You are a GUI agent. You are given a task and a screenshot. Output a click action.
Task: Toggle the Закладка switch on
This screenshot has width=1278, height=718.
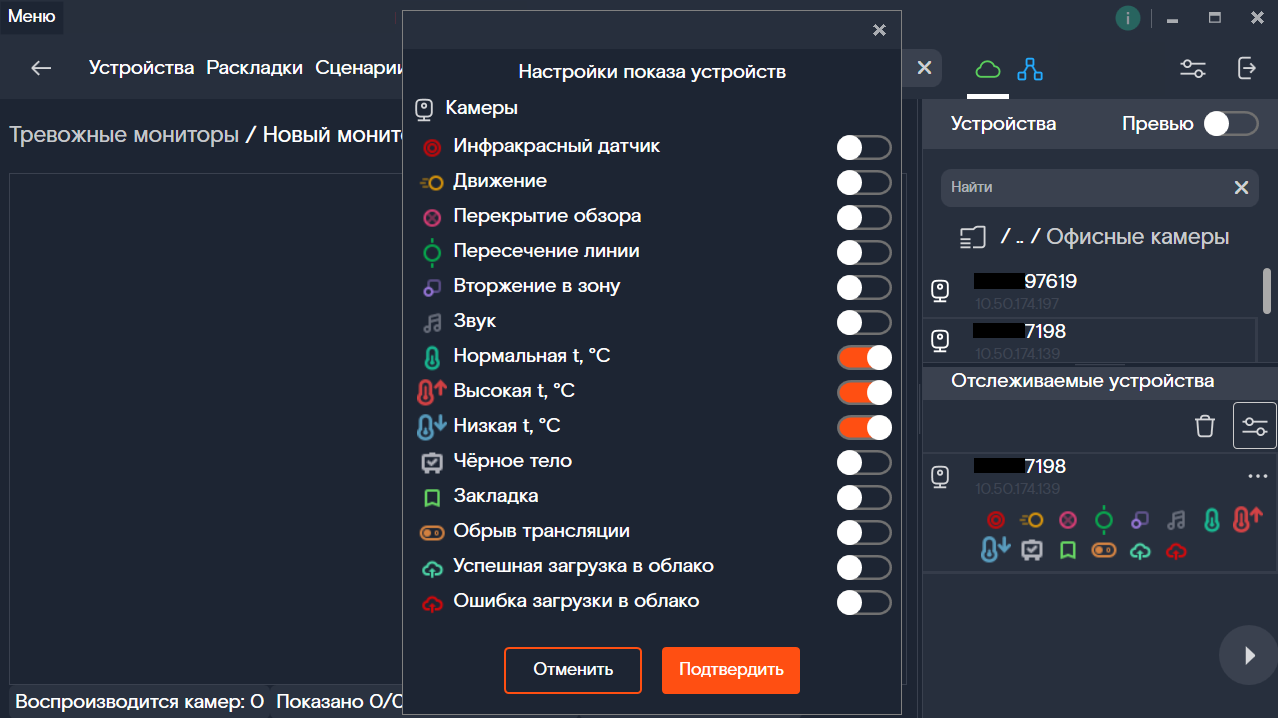point(864,498)
